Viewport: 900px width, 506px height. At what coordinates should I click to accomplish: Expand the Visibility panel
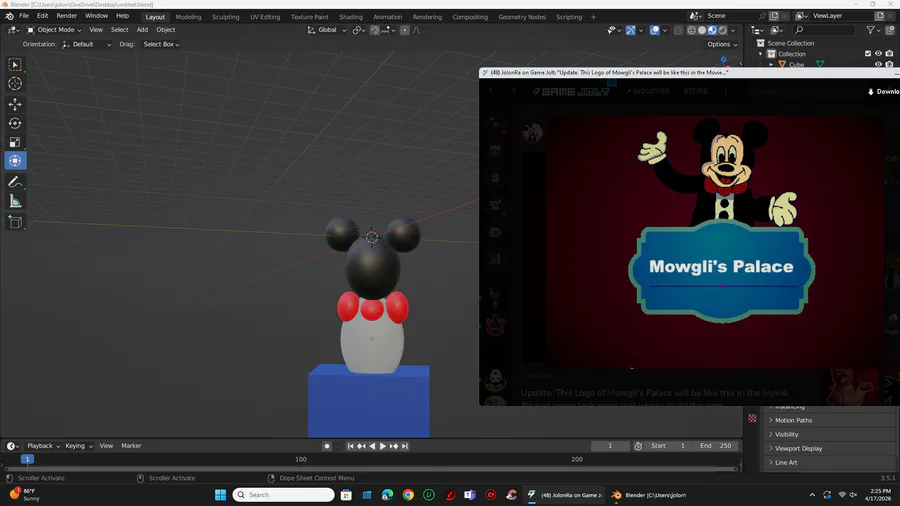(x=786, y=435)
